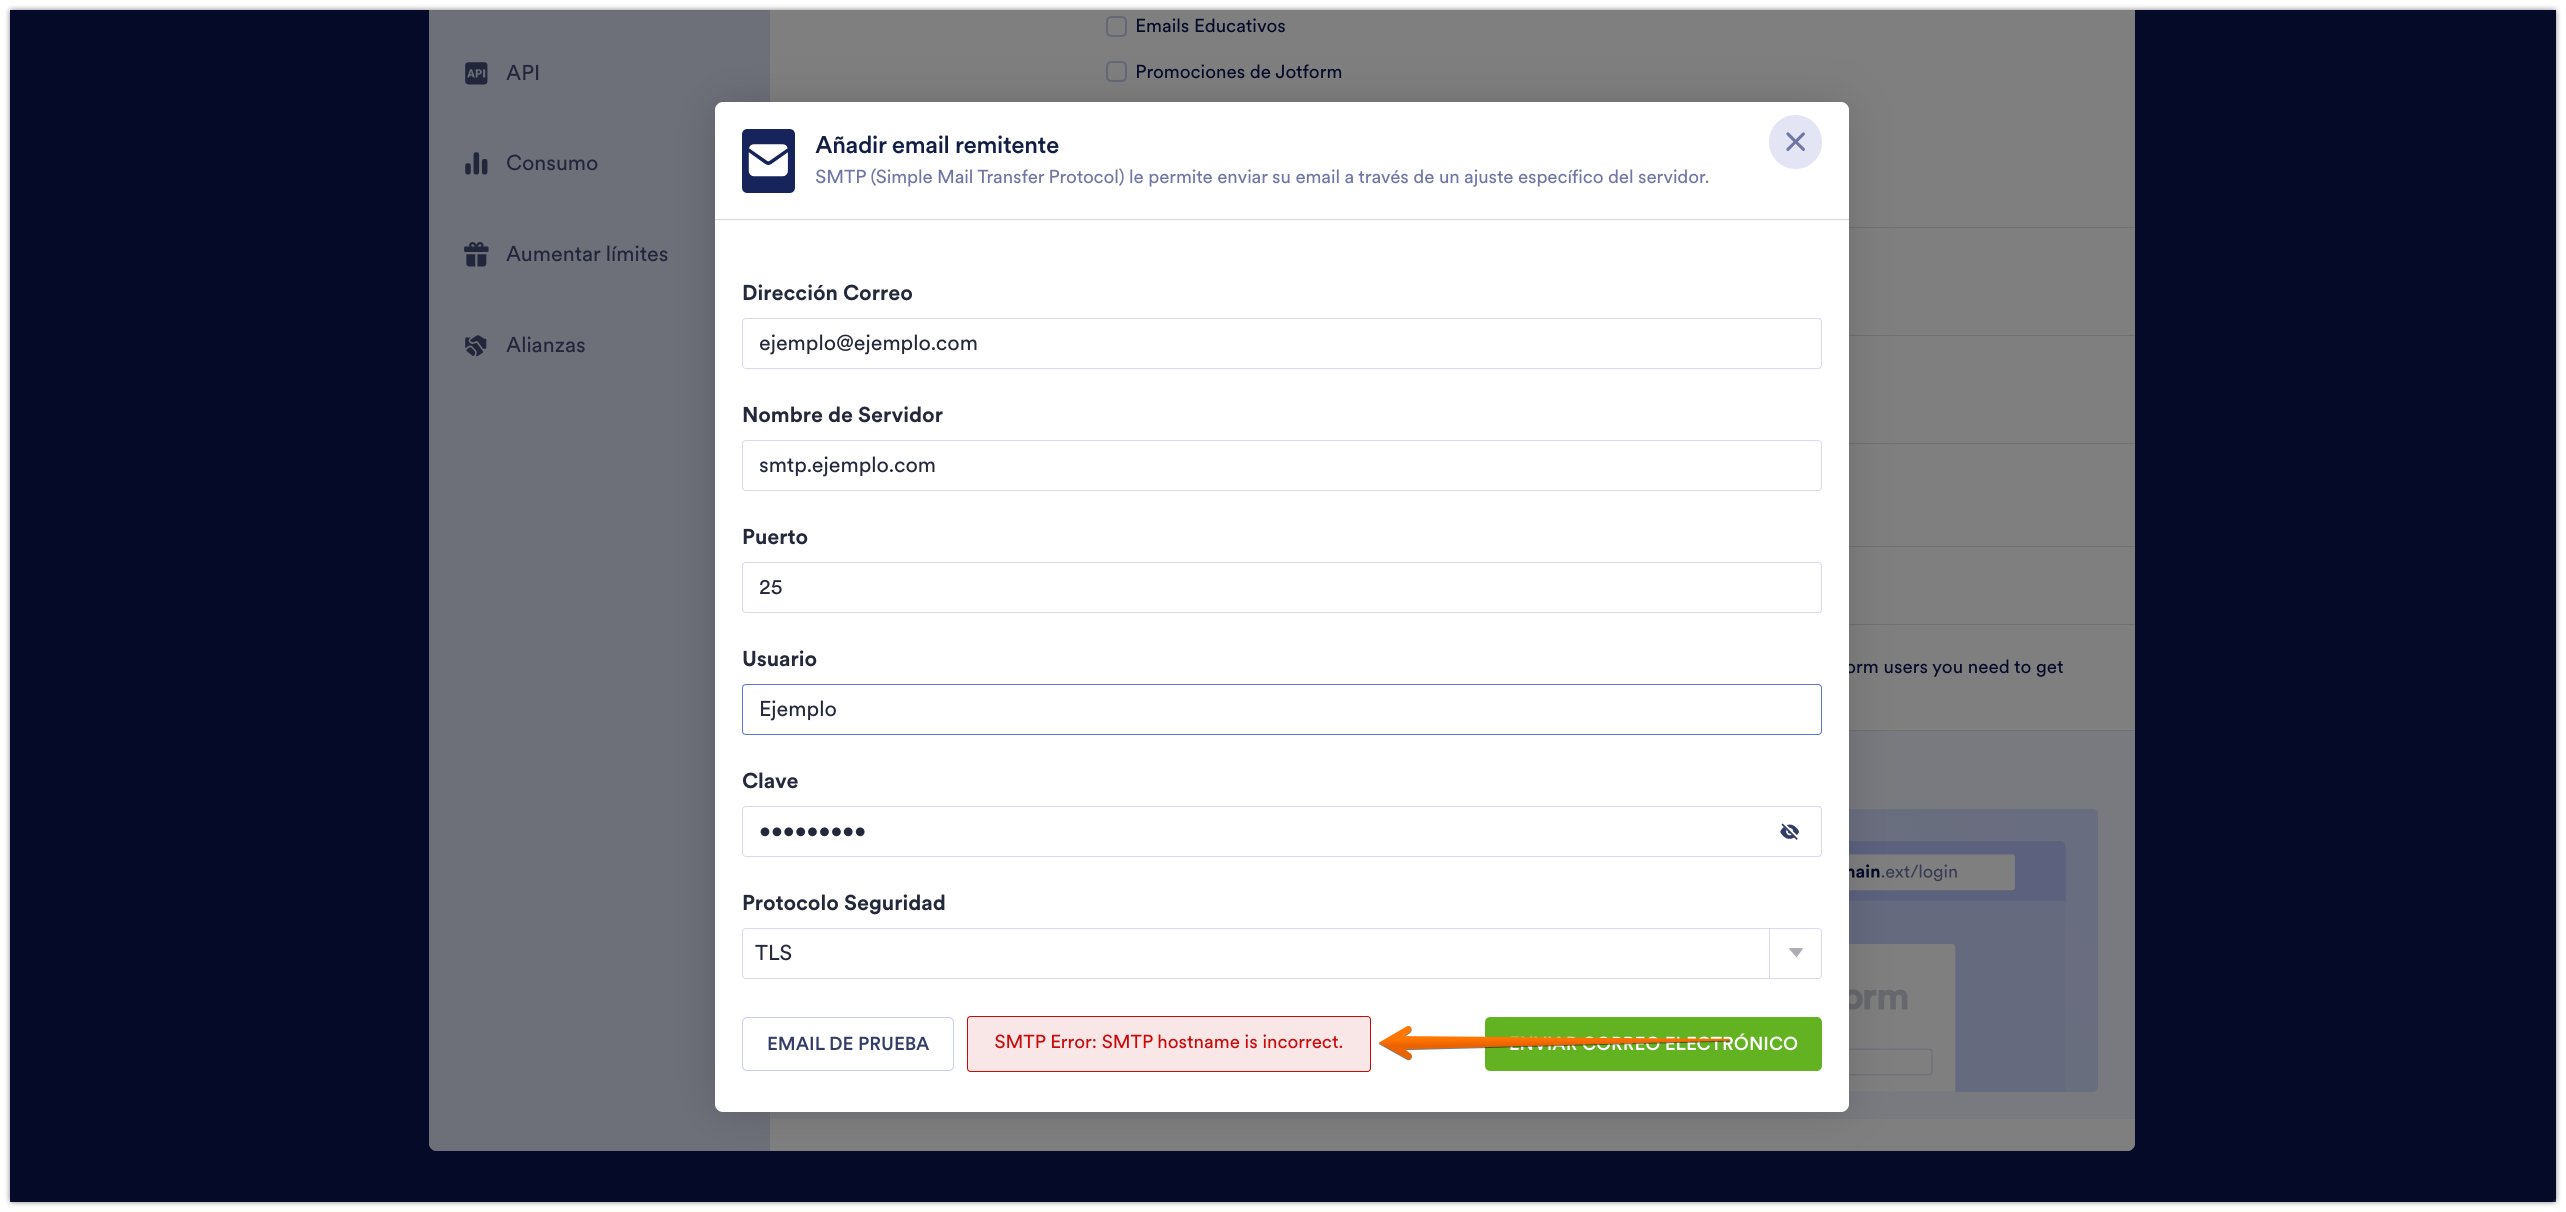Open the Protocolo Seguridad dropdown arrow

1795,953
